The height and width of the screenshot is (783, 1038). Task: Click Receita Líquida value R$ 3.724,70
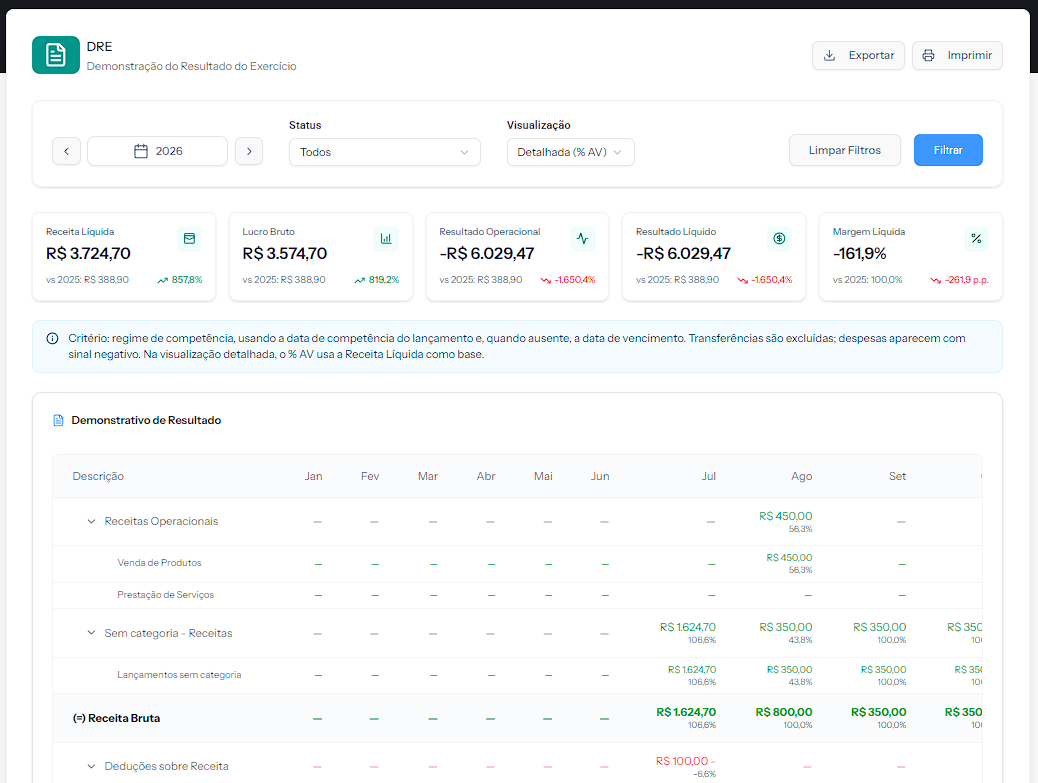click(x=88, y=253)
